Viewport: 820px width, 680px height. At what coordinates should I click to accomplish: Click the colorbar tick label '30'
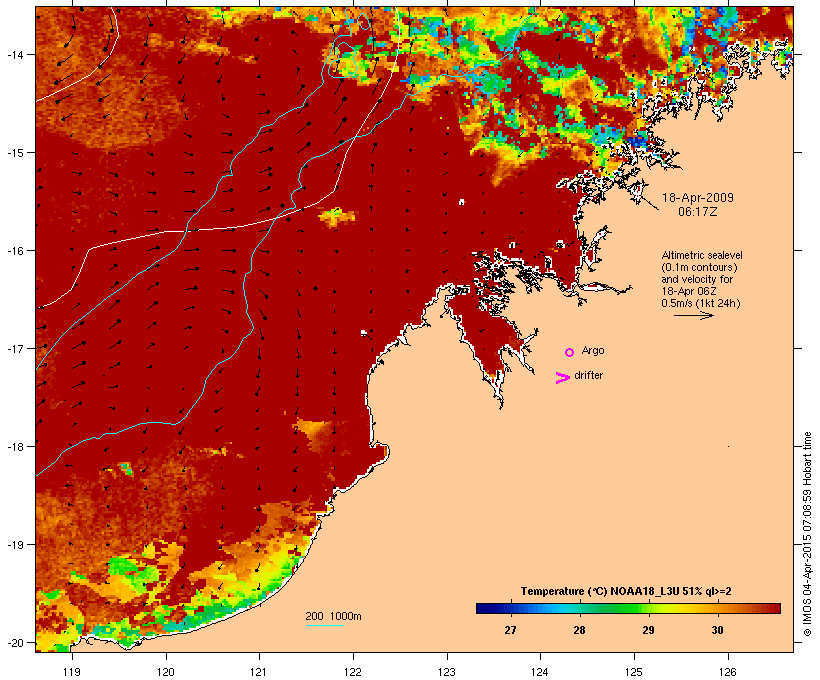click(x=718, y=630)
